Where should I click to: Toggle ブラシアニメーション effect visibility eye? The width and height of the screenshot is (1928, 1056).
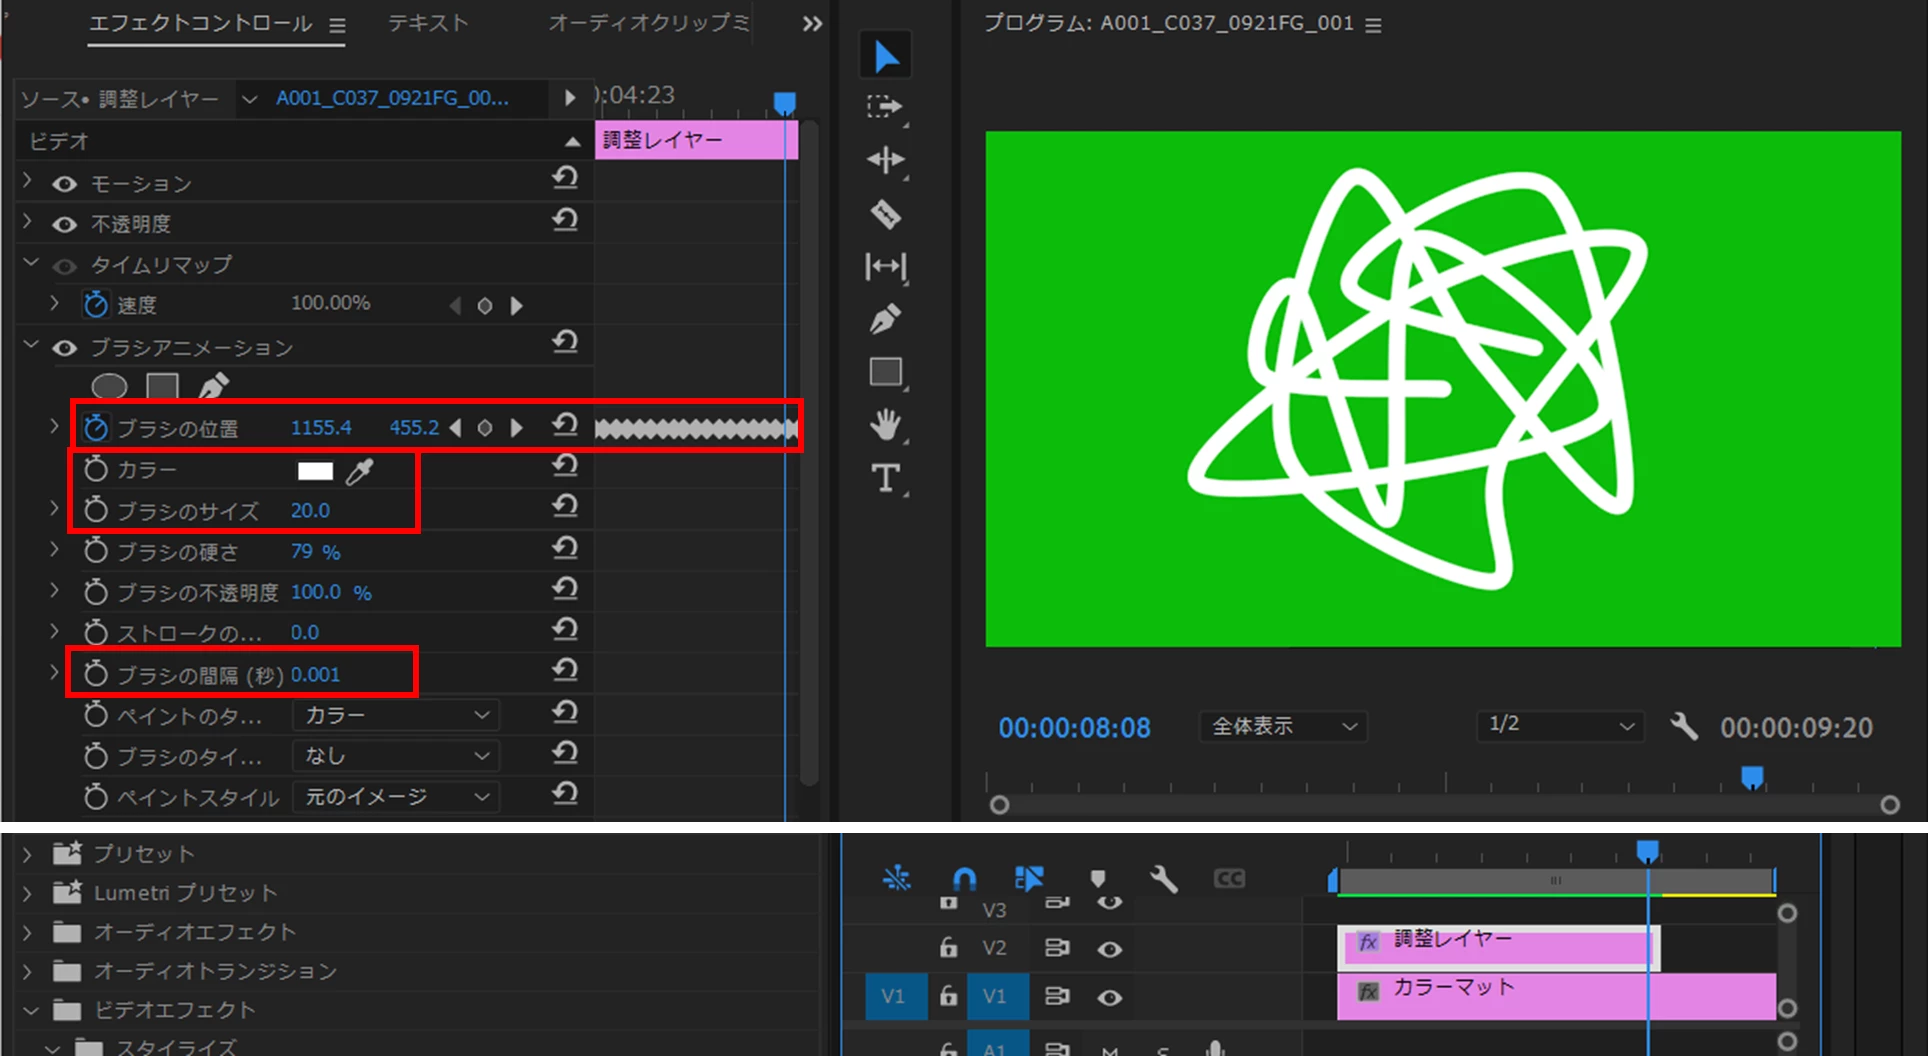coord(65,348)
